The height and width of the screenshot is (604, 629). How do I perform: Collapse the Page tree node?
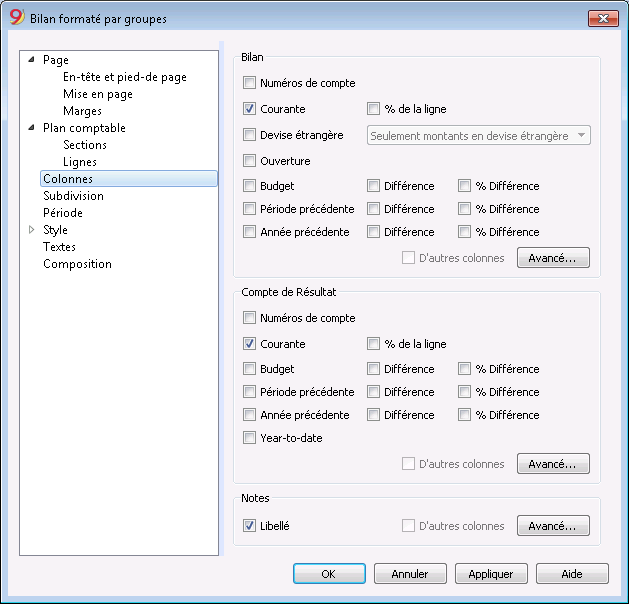(31, 60)
